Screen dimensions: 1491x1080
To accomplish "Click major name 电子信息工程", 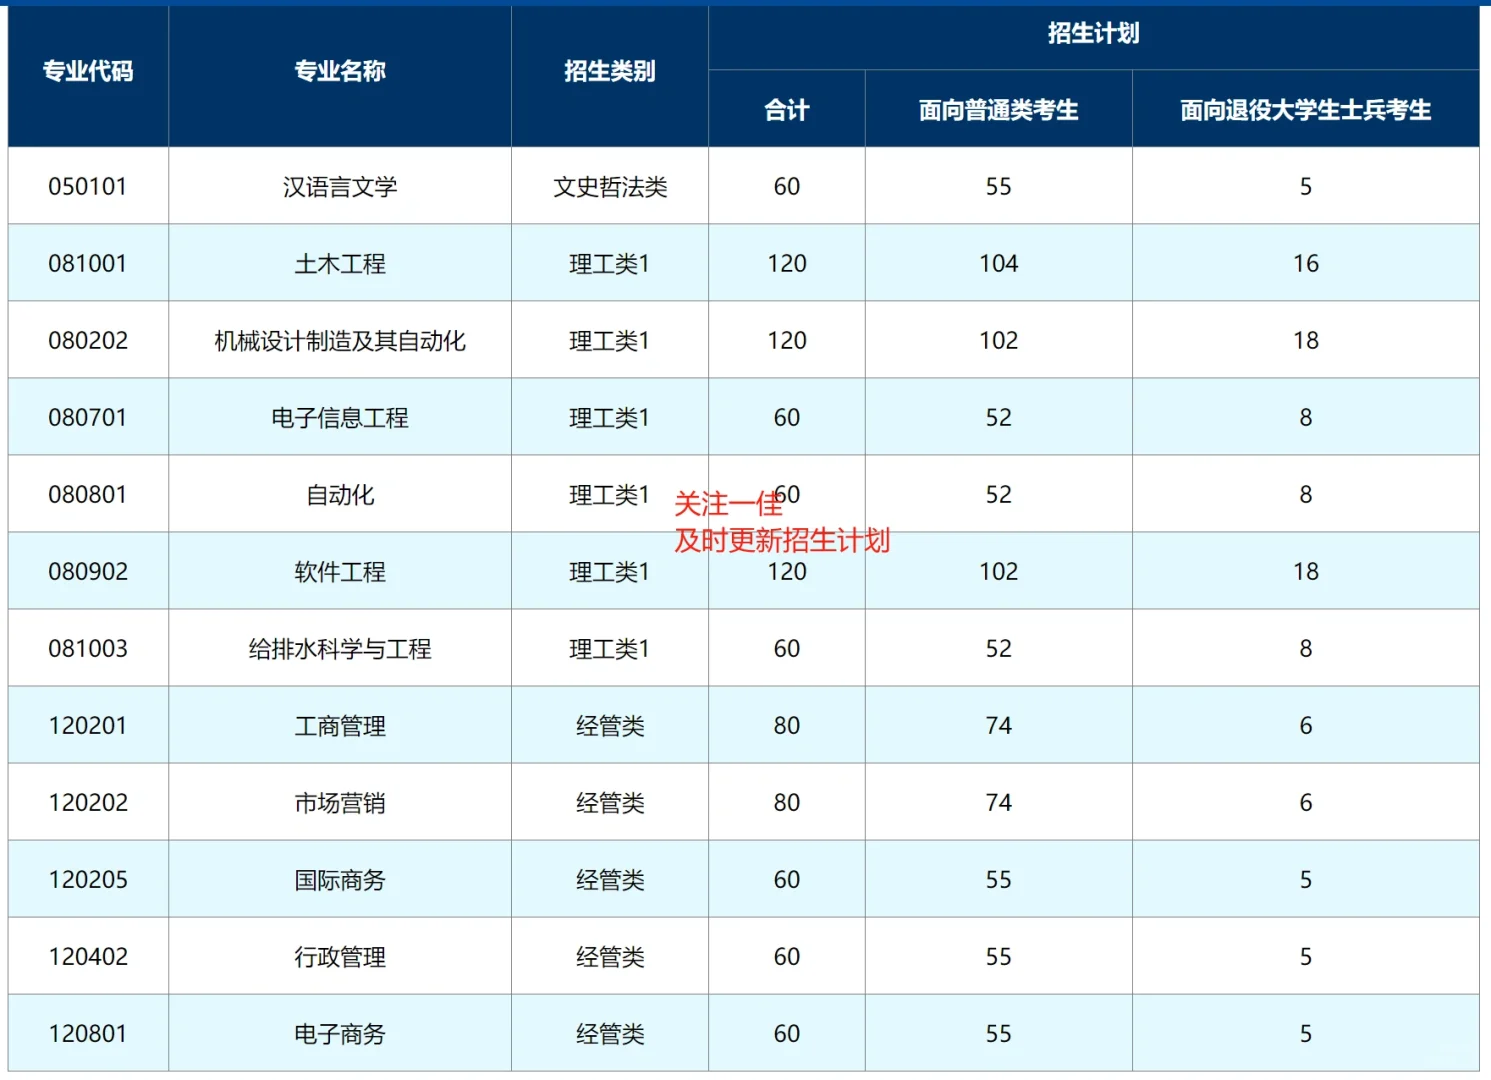I will [340, 418].
